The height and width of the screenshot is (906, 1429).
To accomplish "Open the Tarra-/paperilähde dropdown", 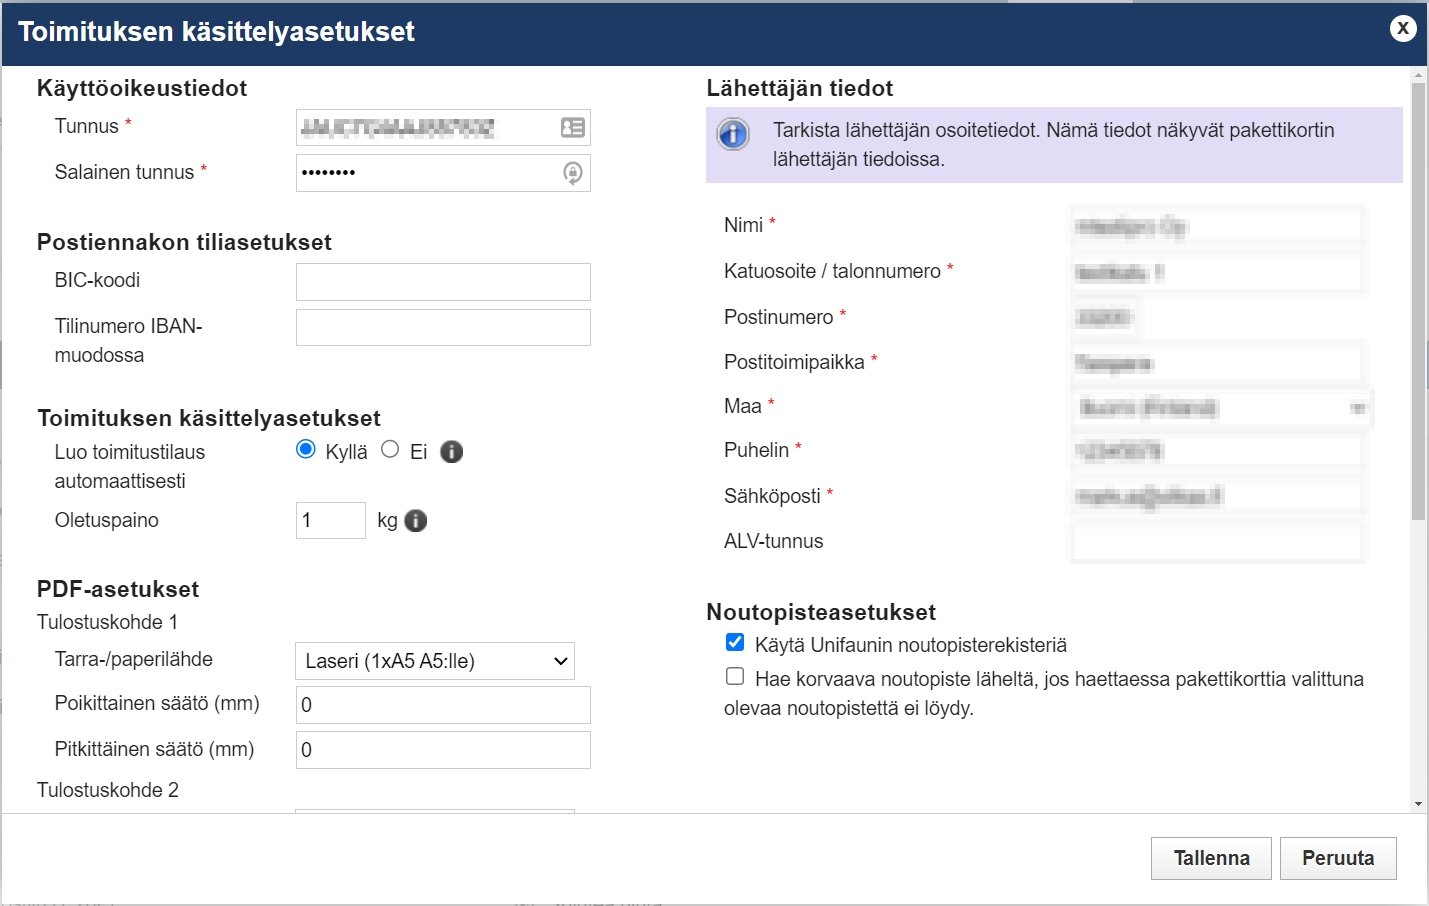I will tap(435, 661).
